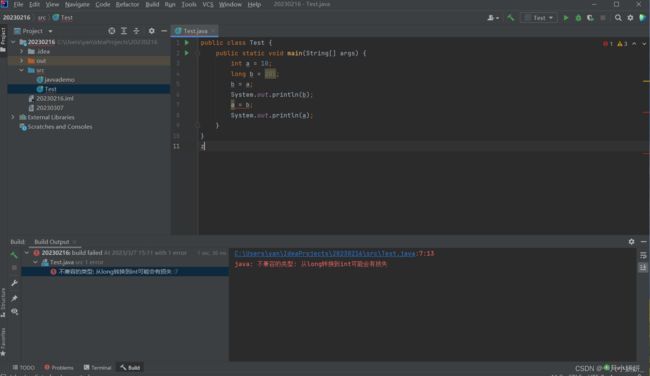The width and height of the screenshot is (650, 376).
Task: Pin the build tab with pin icon
Action: pos(15,298)
